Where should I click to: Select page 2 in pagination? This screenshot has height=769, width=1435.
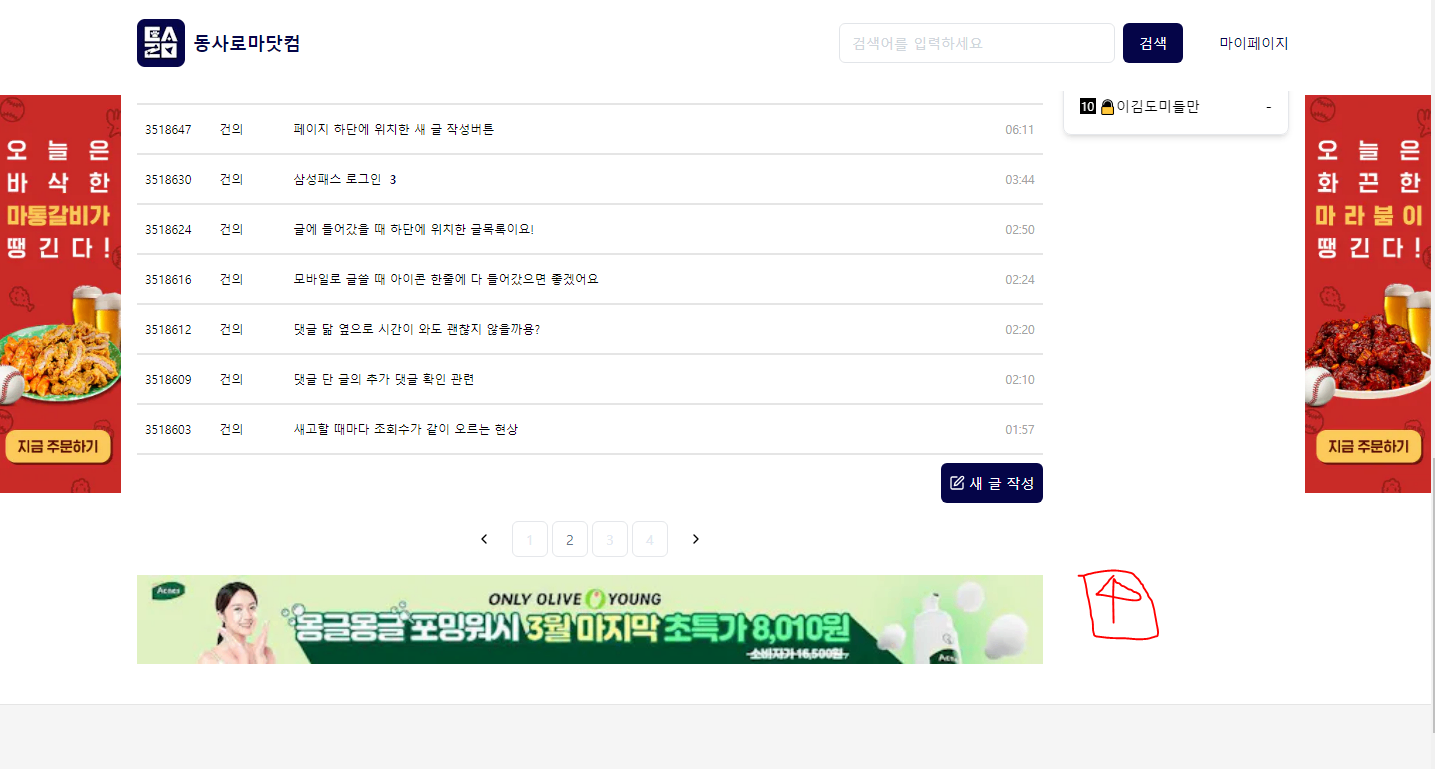coord(570,539)
